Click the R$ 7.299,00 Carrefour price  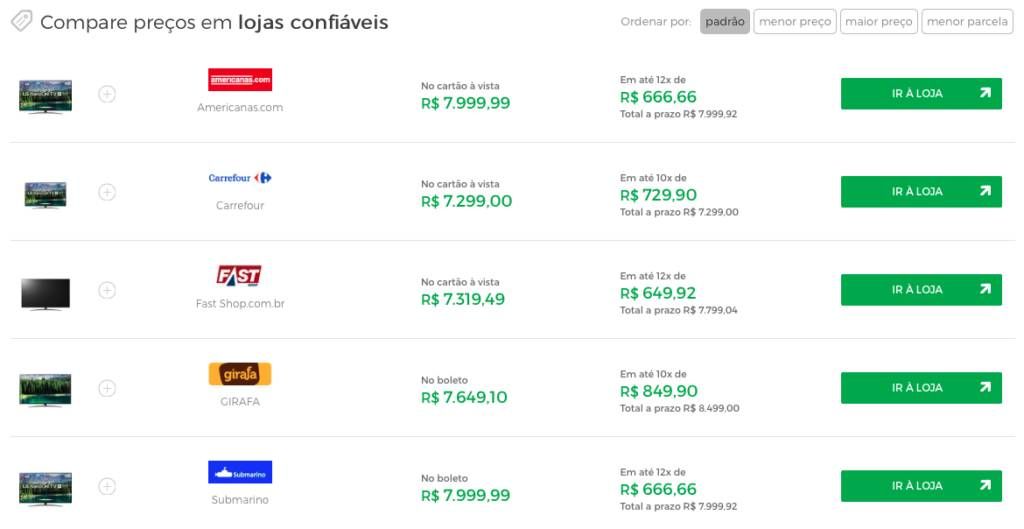(466, 201)
